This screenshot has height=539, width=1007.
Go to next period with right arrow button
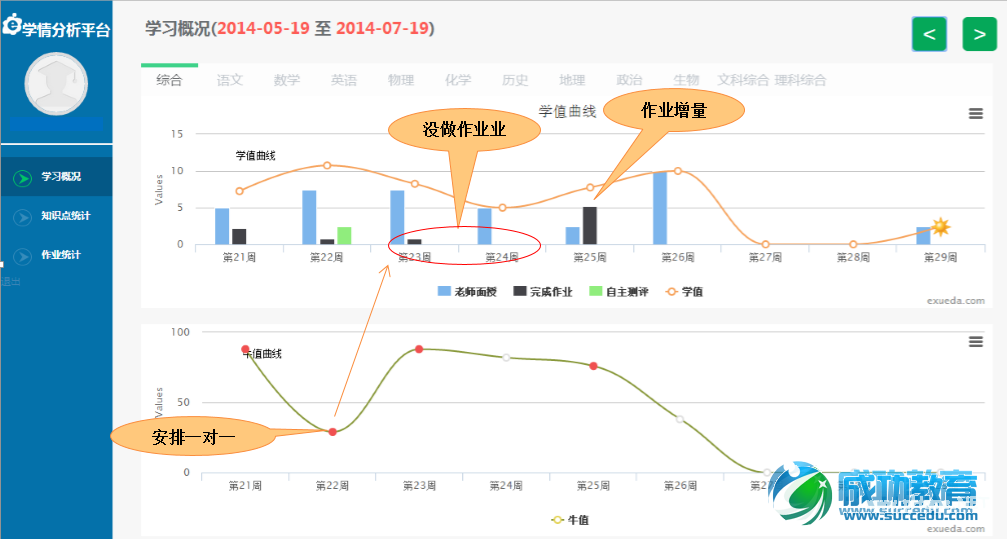coord(979,34)
